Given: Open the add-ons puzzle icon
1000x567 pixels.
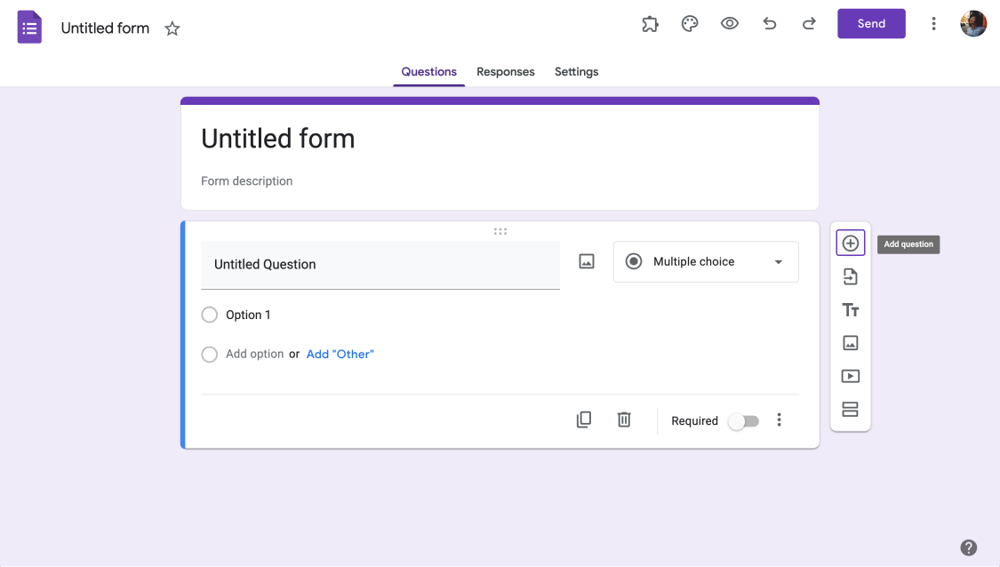Looking at the screenshot, I should coord(650,24).
